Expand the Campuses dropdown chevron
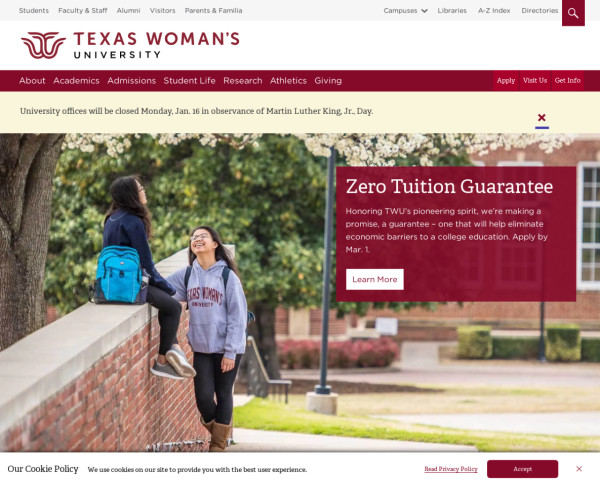Image resolution: width=600 pixels, height=480 pixels. pyautogui.click(x=424, y=11)
